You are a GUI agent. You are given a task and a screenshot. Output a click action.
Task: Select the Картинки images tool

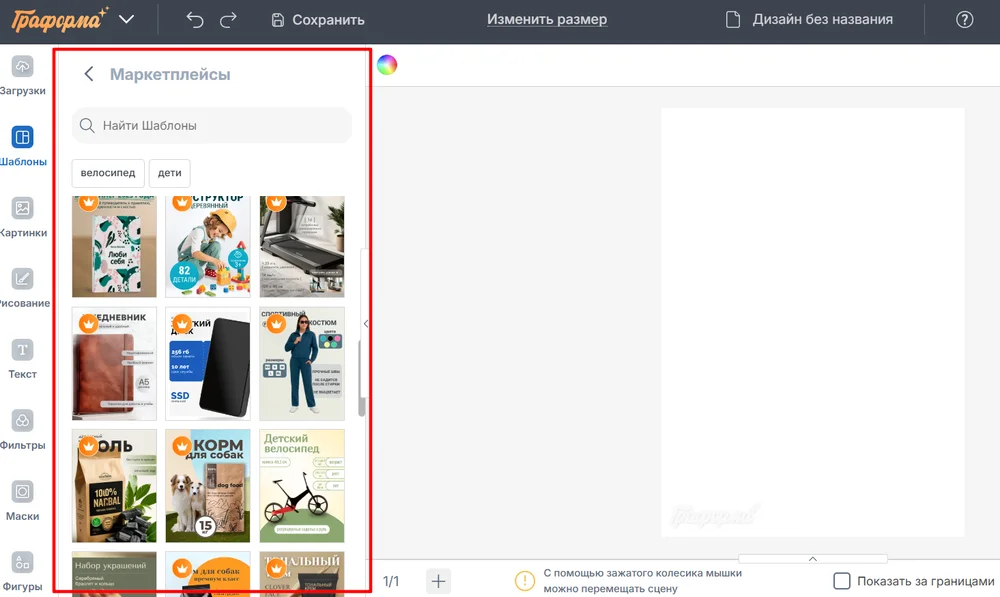(x=22, y=217)
